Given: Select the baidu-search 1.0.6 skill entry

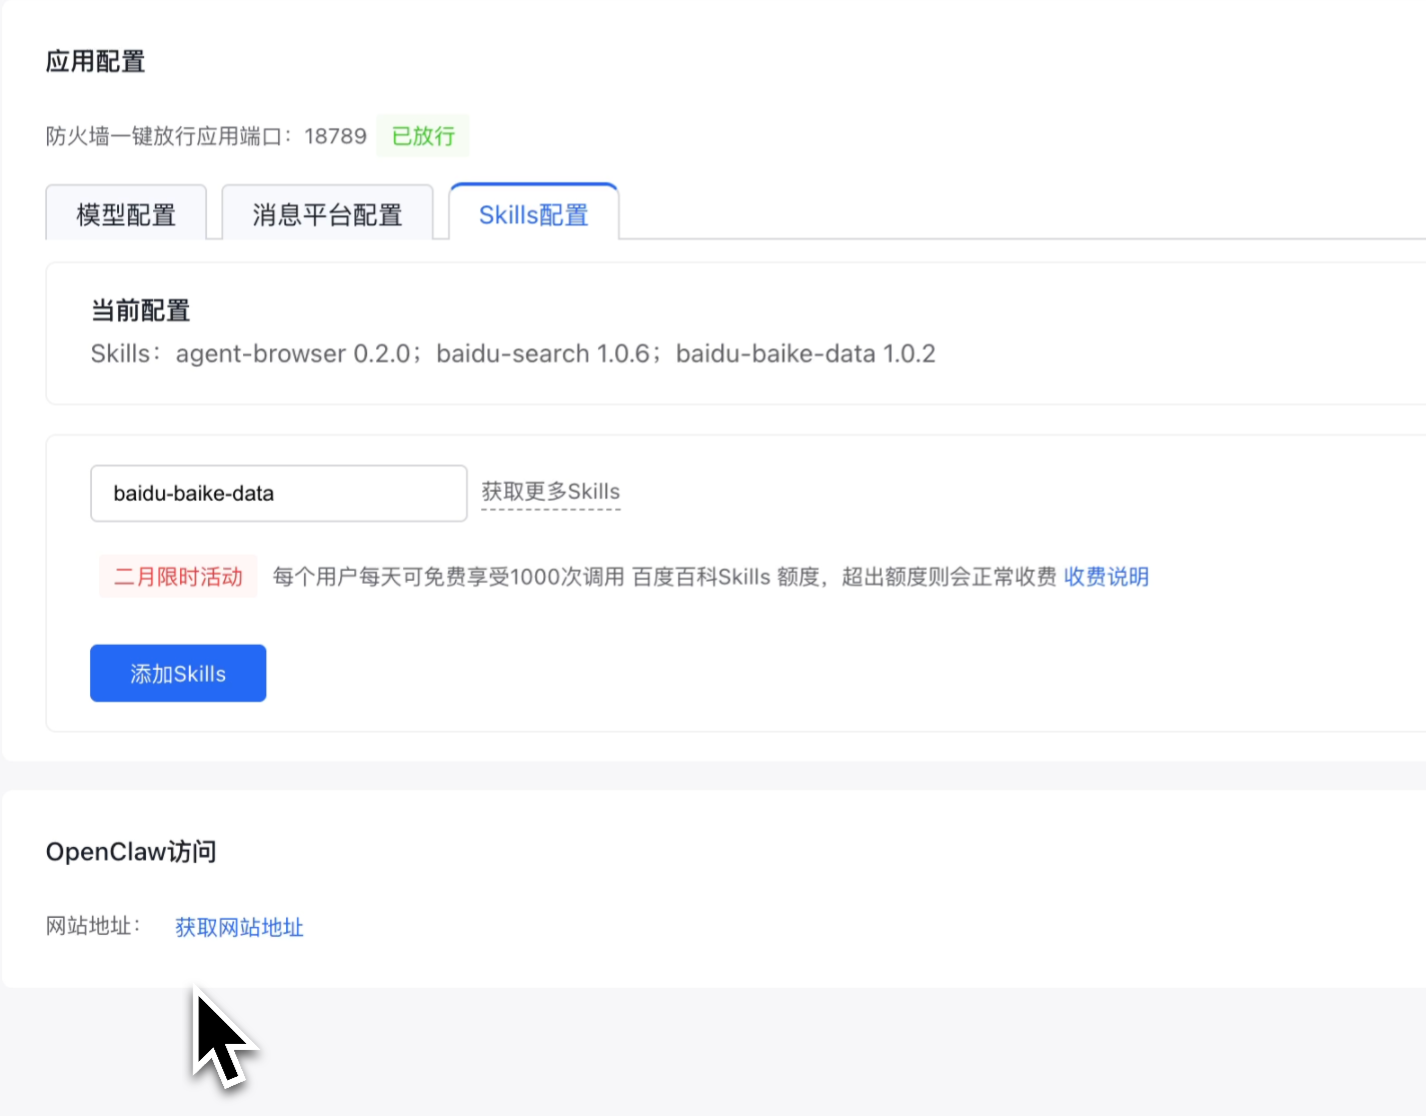Looking at the screenshot, I should coord(540,354).
